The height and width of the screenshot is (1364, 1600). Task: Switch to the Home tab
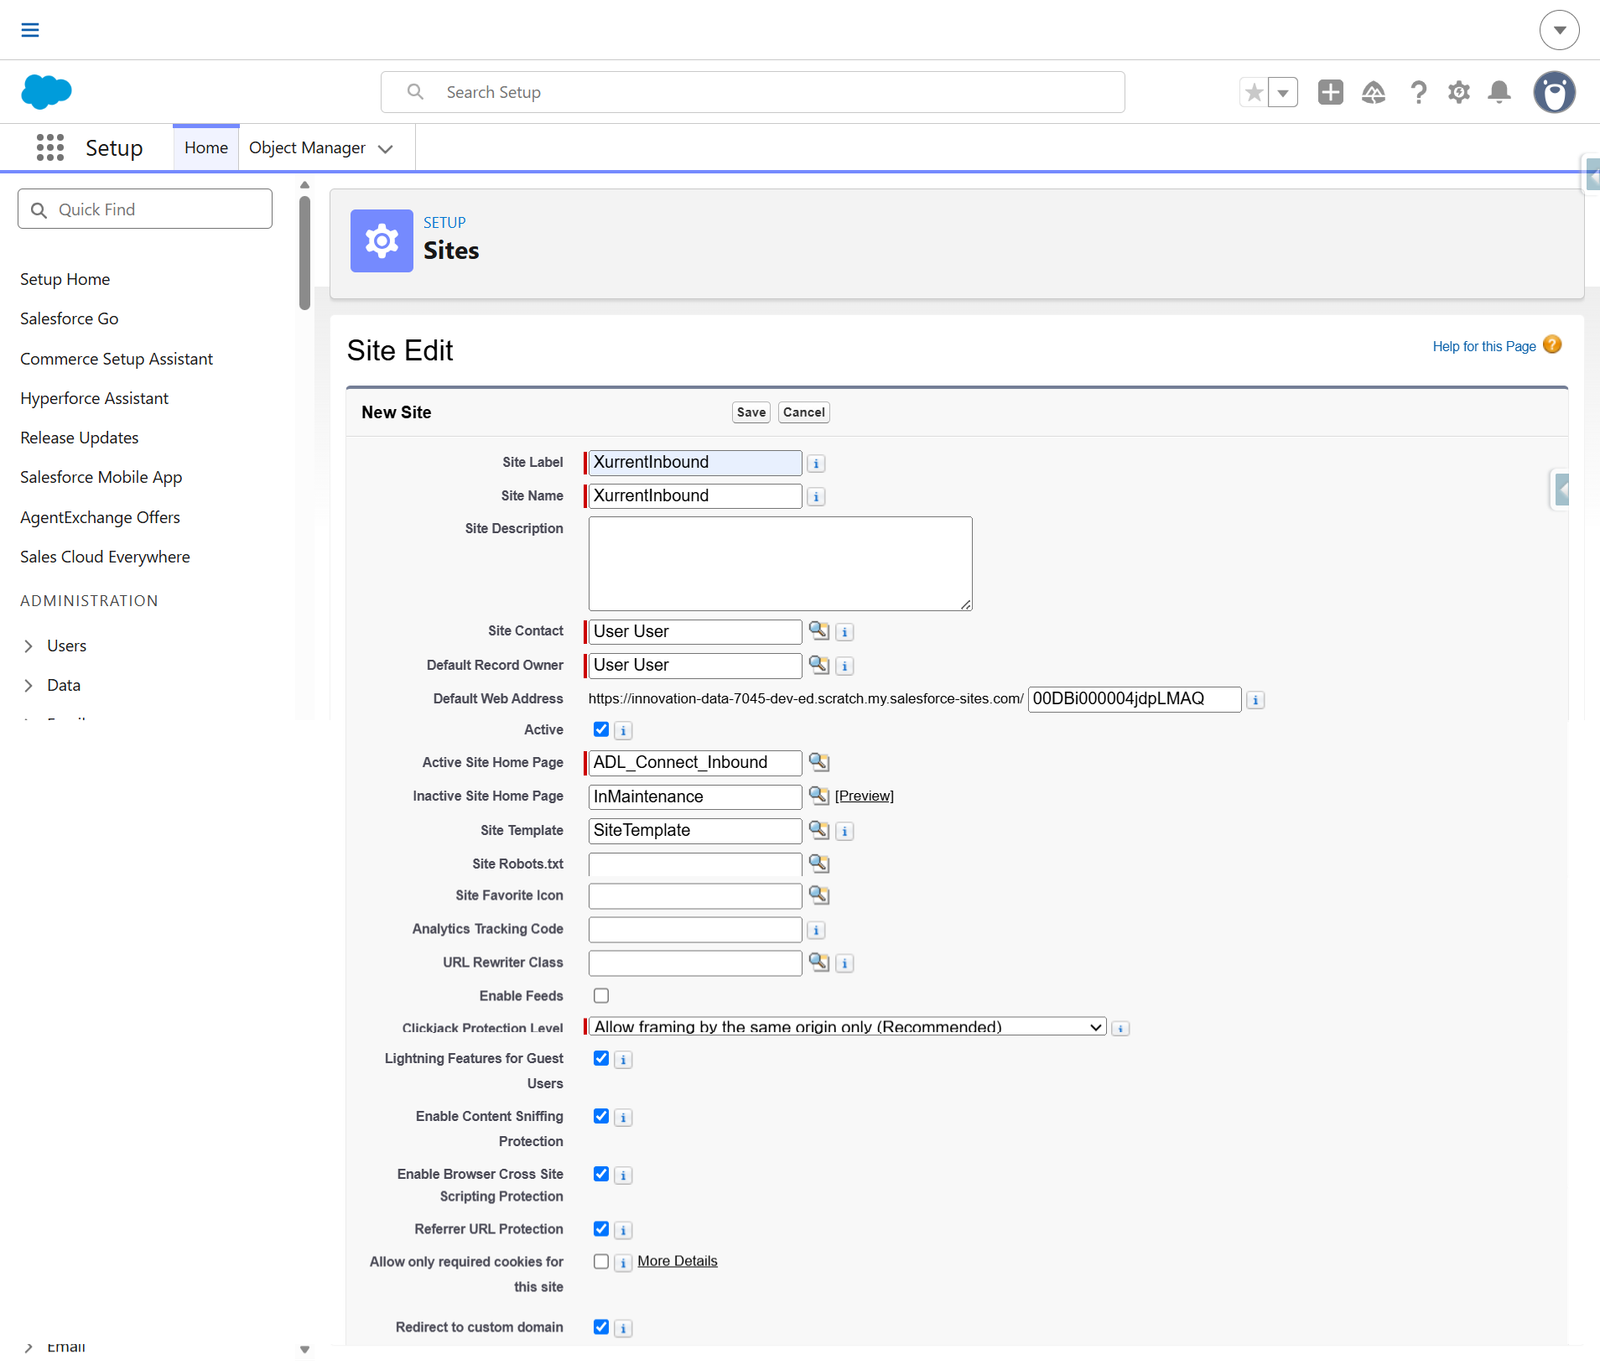(x=206, y=148)
